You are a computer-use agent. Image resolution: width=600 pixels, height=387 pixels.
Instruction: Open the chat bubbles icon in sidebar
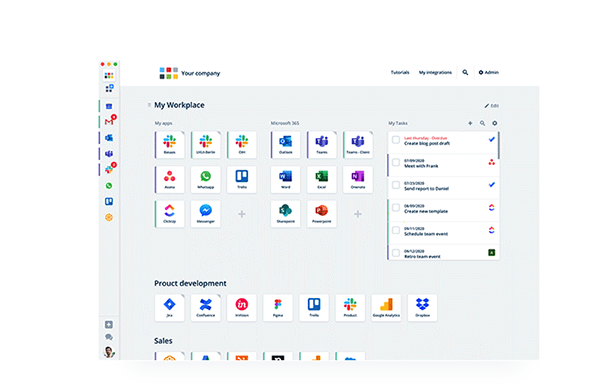point(109,337)
